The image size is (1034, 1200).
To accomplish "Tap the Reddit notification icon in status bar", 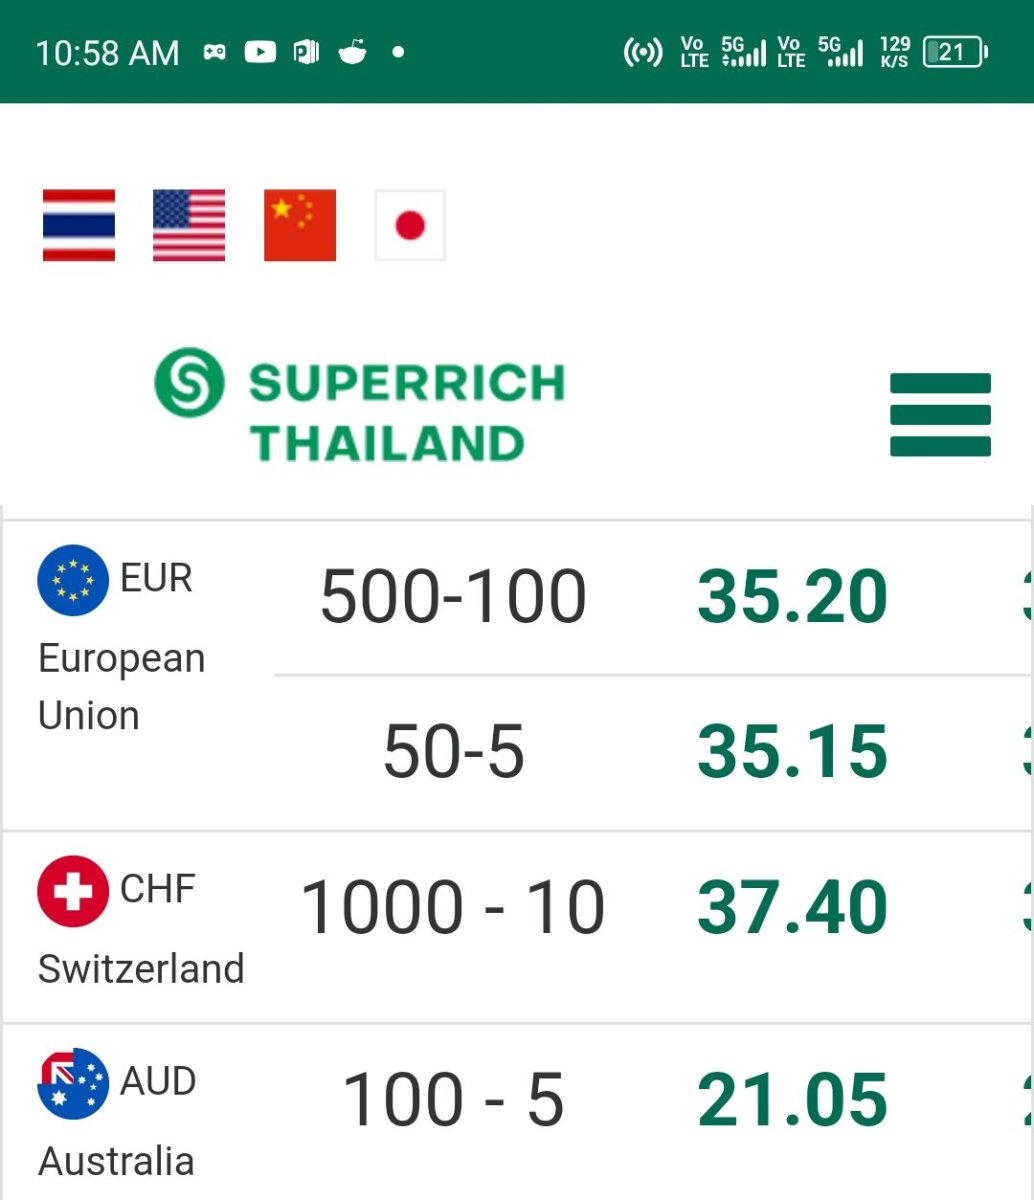I will (x=352, y=51).
